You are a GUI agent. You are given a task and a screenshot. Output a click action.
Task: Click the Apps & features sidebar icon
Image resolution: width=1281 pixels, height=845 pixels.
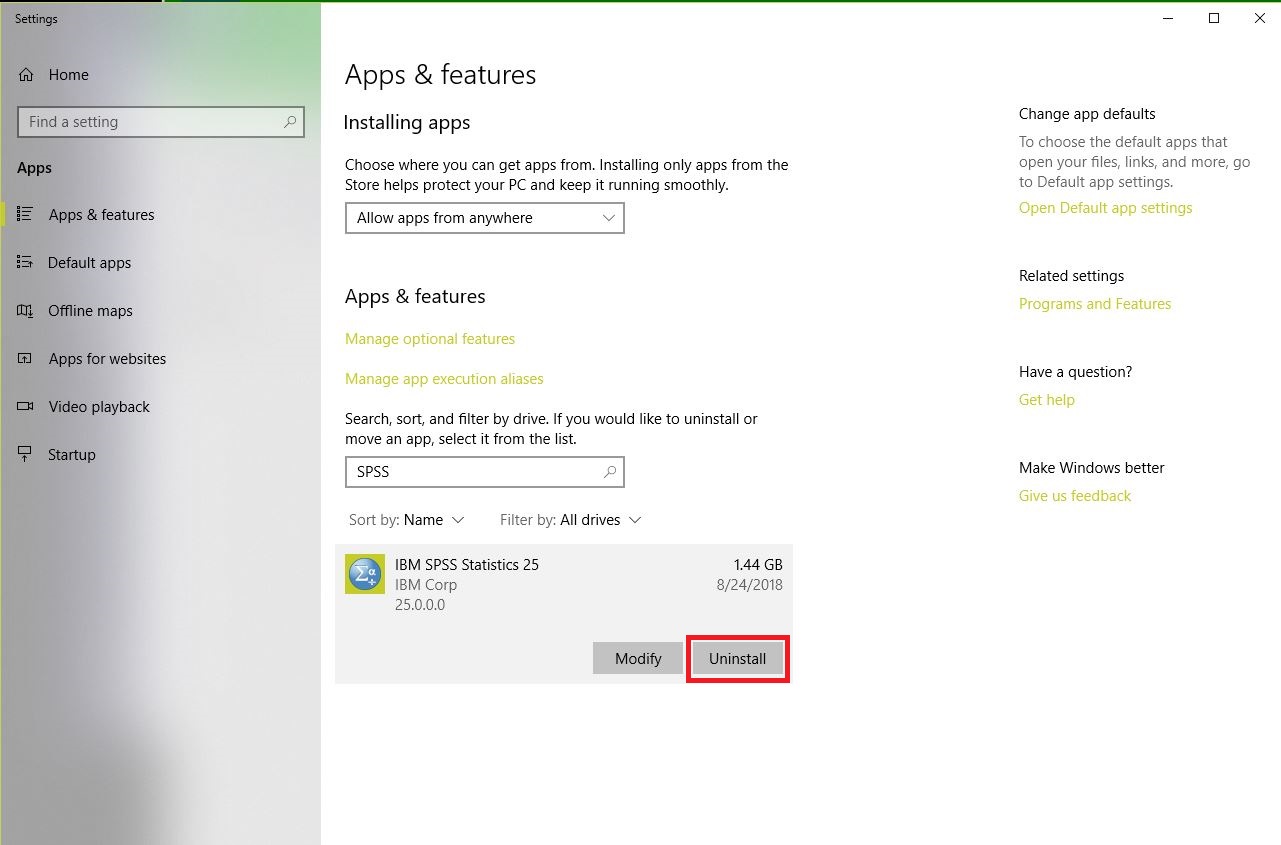[26, 215]
